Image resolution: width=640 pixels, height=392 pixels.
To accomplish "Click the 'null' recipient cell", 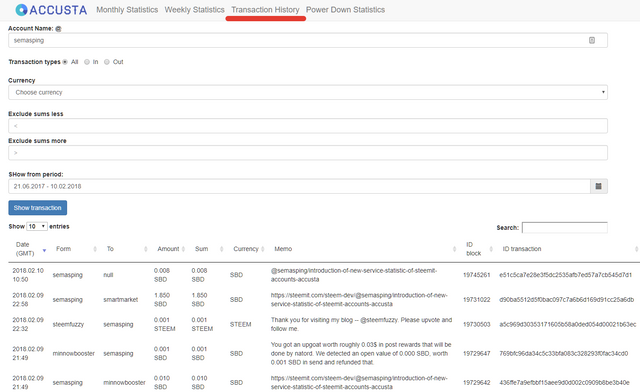I will [108, 275].
